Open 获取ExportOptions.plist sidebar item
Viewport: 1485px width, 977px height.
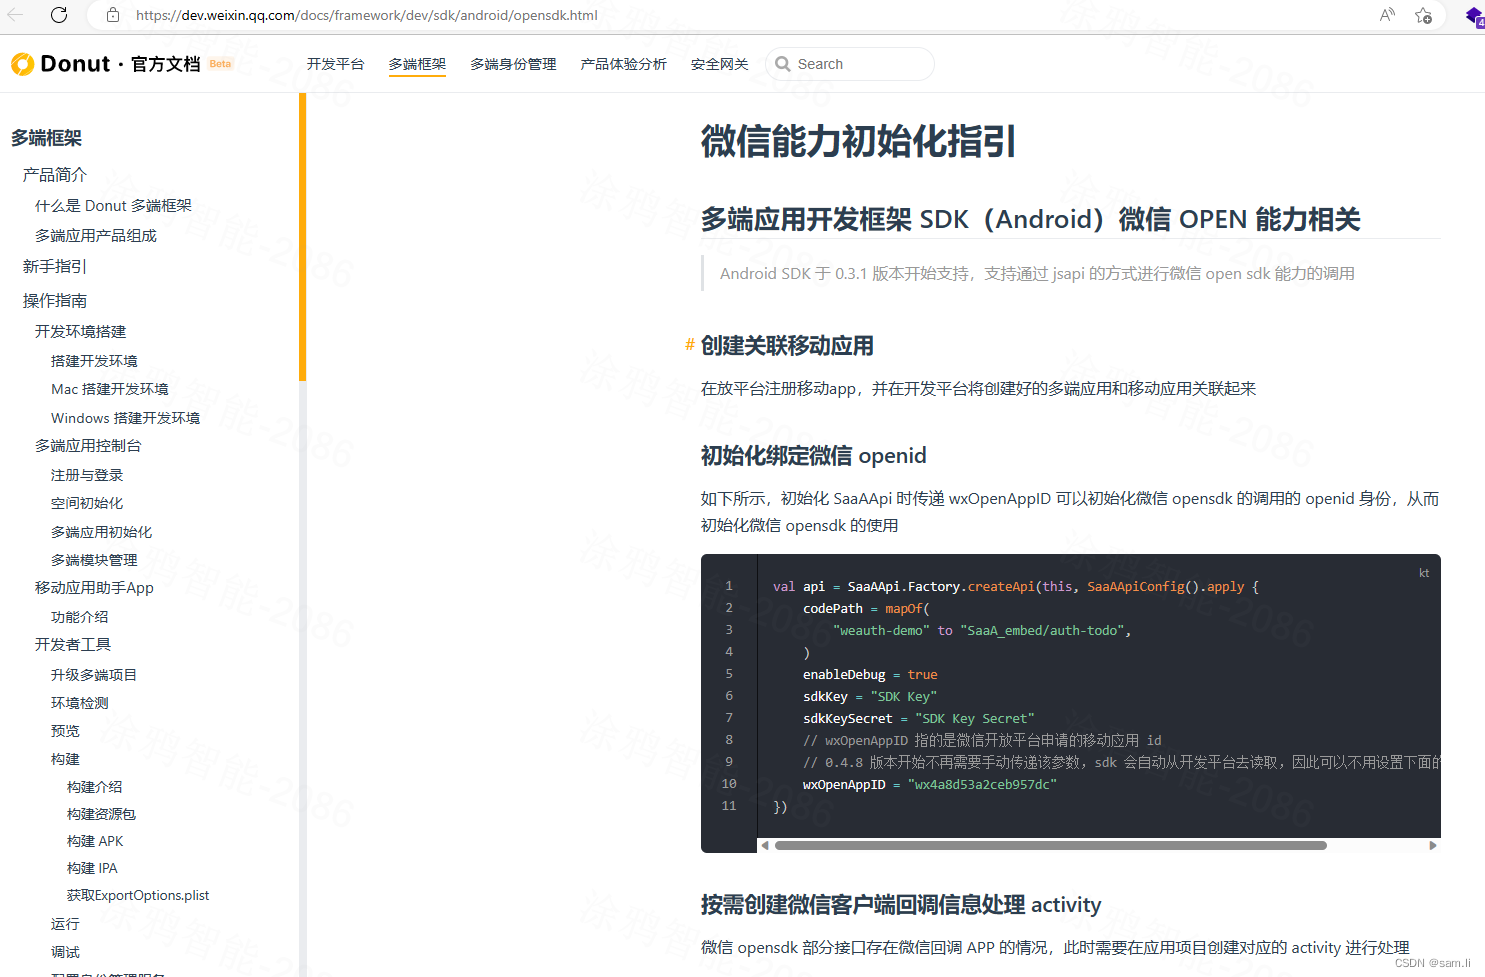click(138, 895)
